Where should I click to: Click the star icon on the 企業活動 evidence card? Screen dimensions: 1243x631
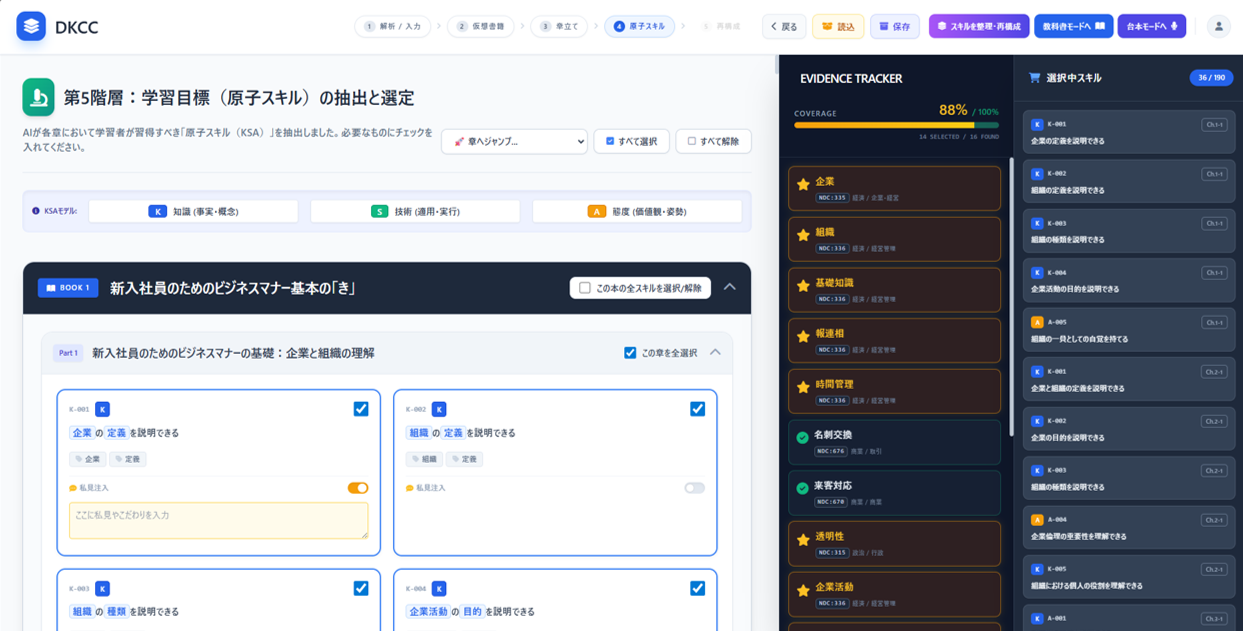coord(803,591)
